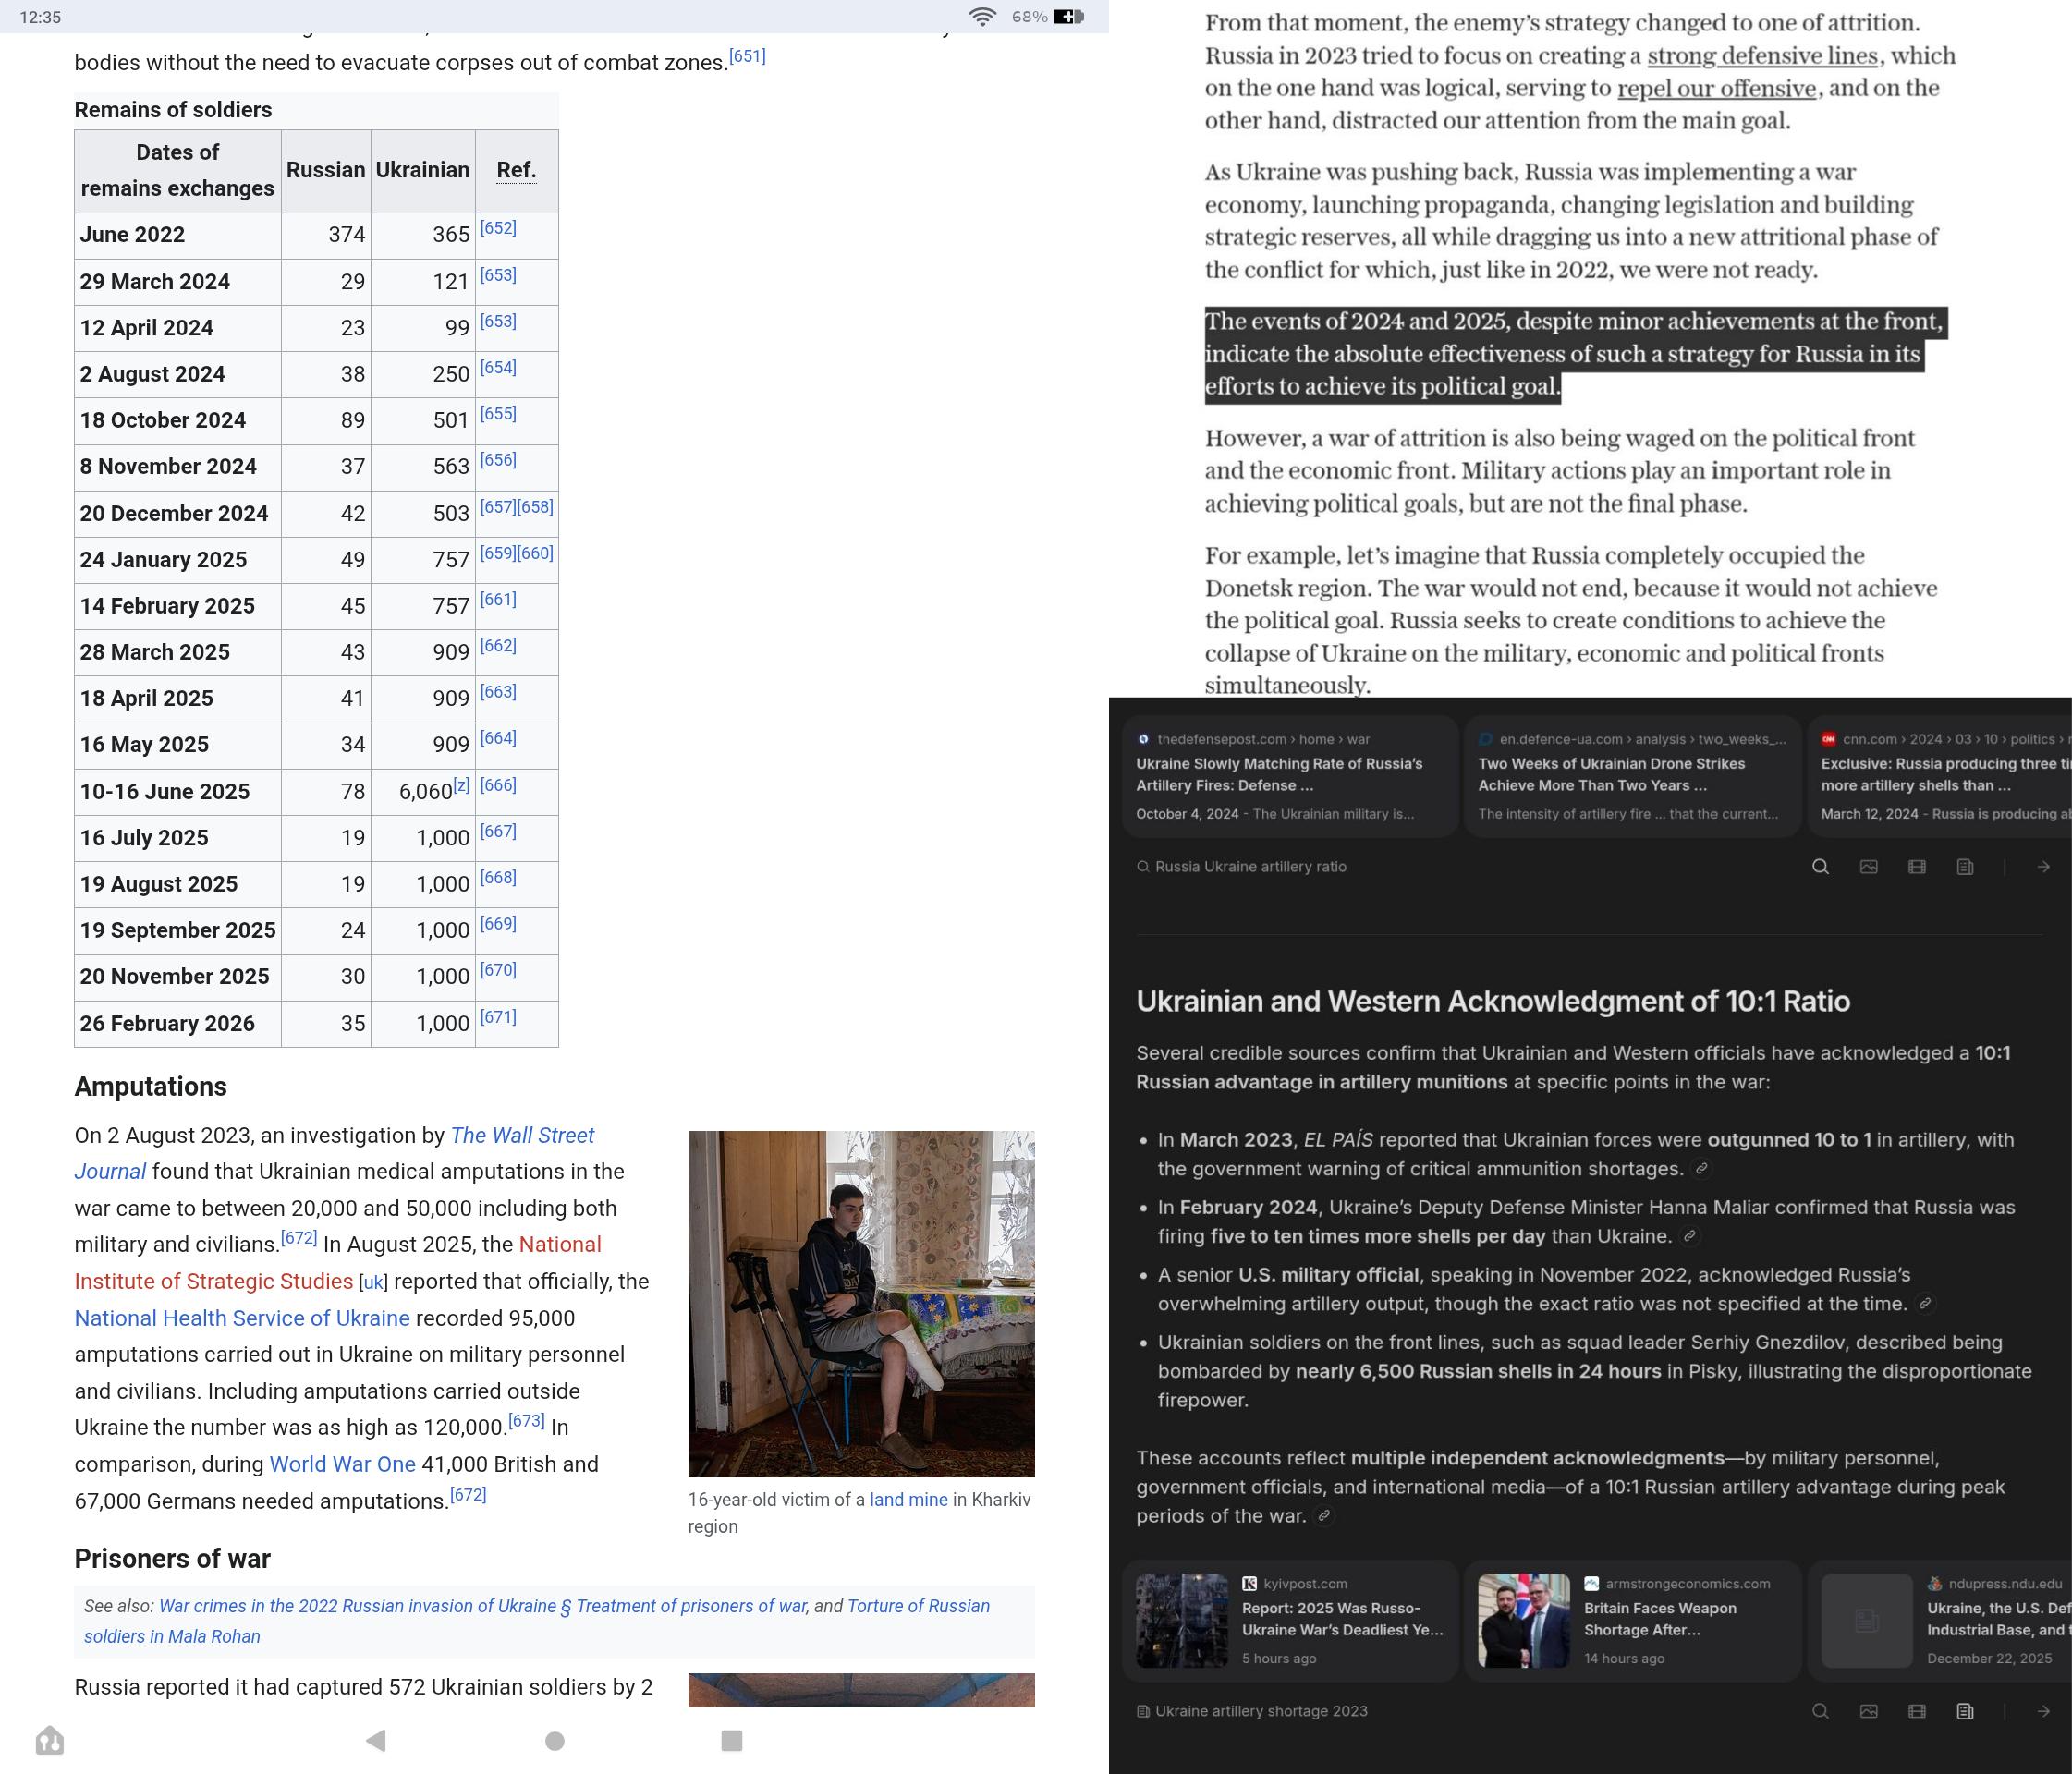Open the 'Report: 2025 Was Russo-Ukraine War's Deadliest' card
The image size is (2072, 1774).
[1290, 1621]
